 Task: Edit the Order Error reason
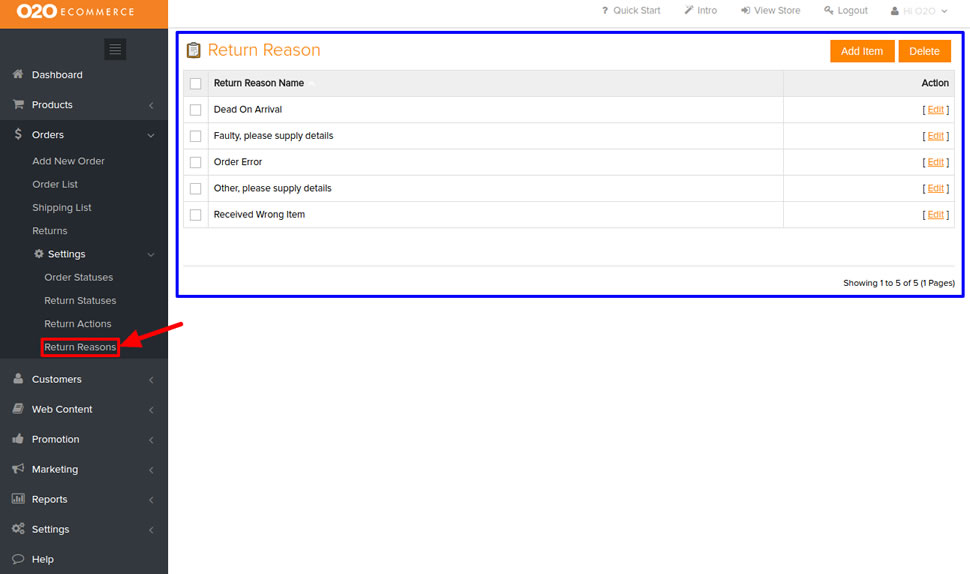[935, 162]
